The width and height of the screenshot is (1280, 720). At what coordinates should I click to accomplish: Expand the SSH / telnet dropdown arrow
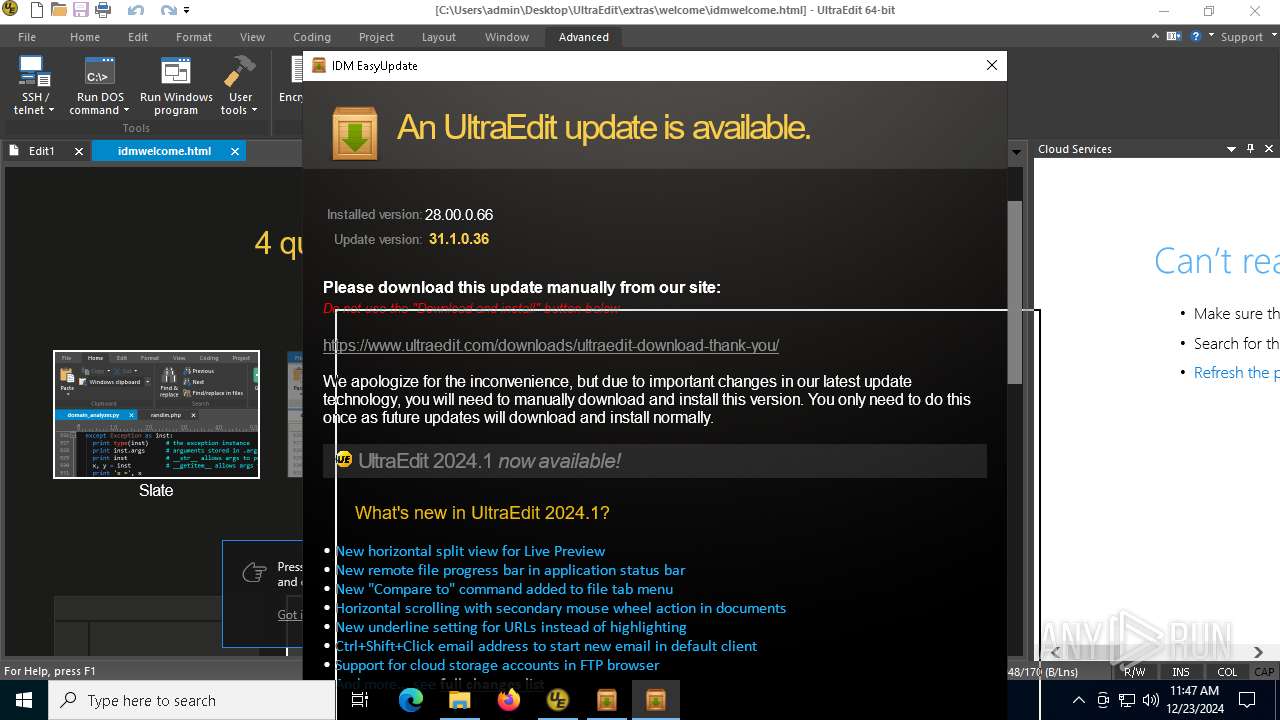51,110
